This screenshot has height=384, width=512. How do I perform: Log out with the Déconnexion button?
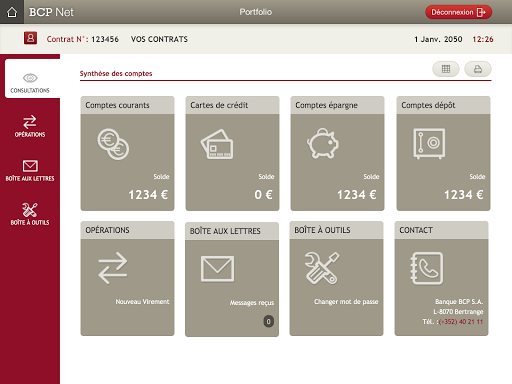click(x=458, y=12)
